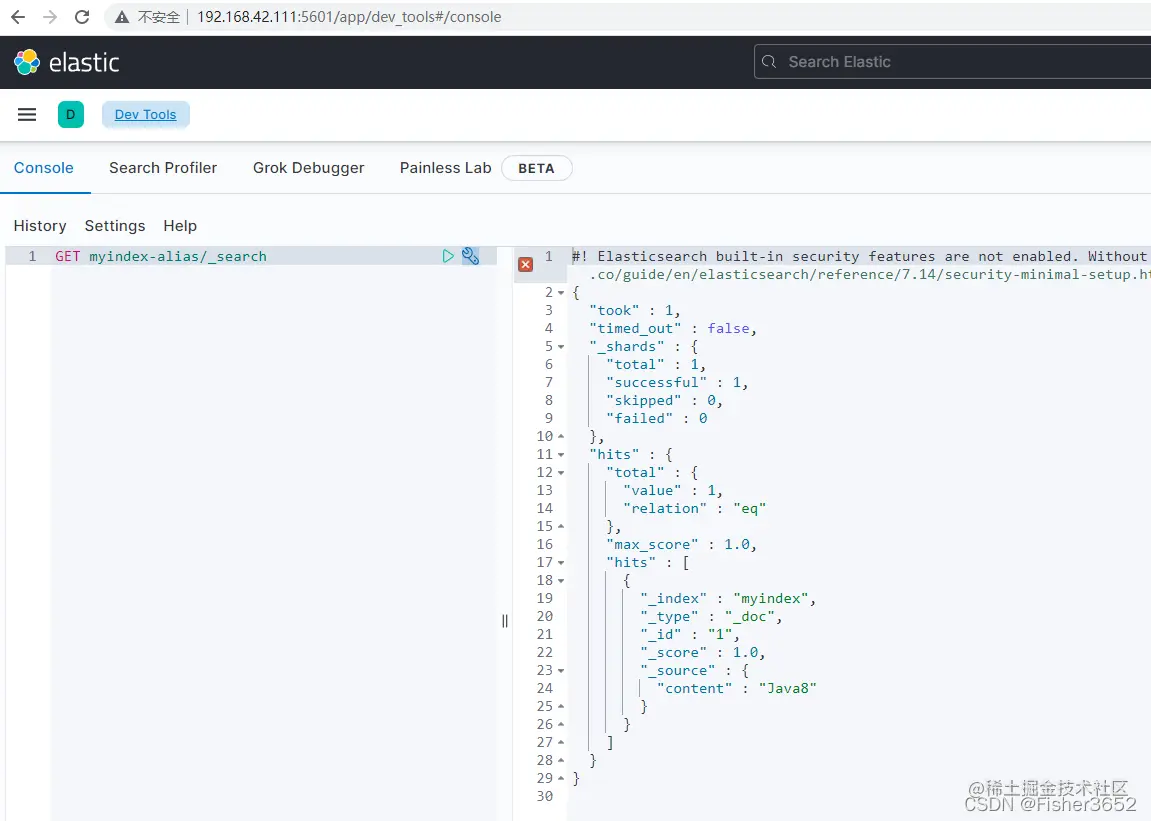
Task: Click the Dev Tools breadcrumb link
Action: [x=145, y=115]
